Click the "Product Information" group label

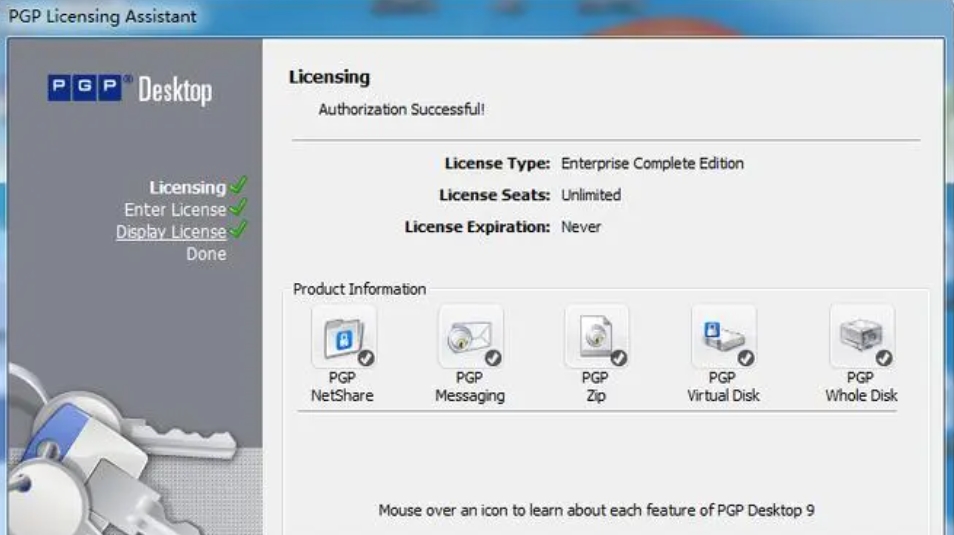point(360,289)
